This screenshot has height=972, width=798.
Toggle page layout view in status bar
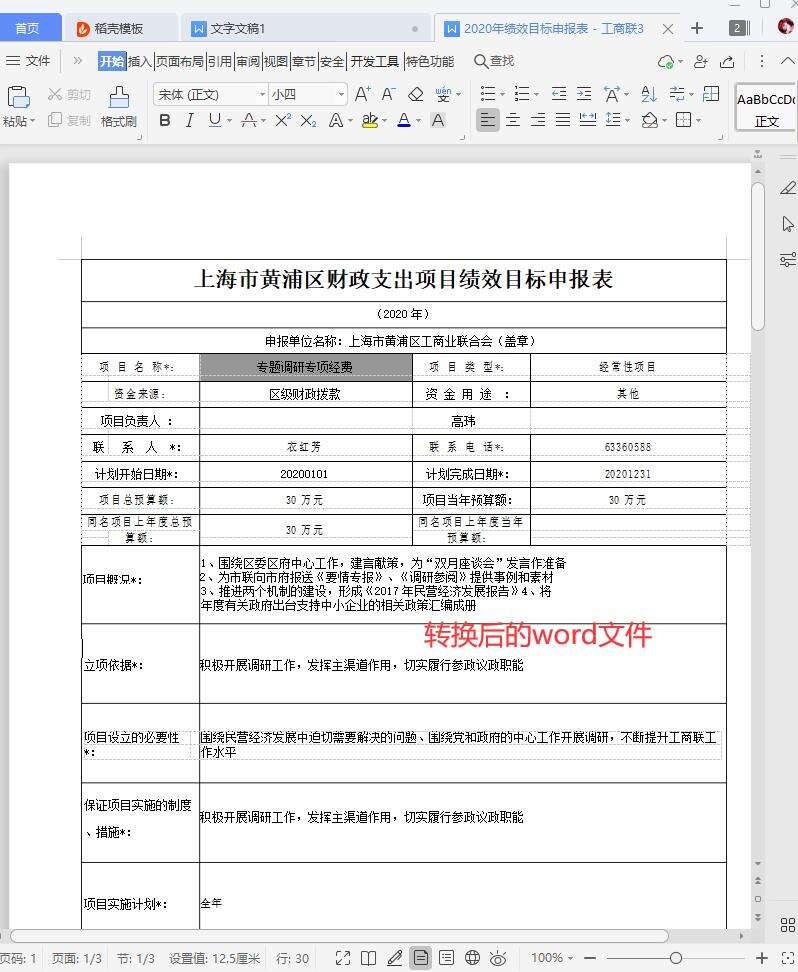420,958
